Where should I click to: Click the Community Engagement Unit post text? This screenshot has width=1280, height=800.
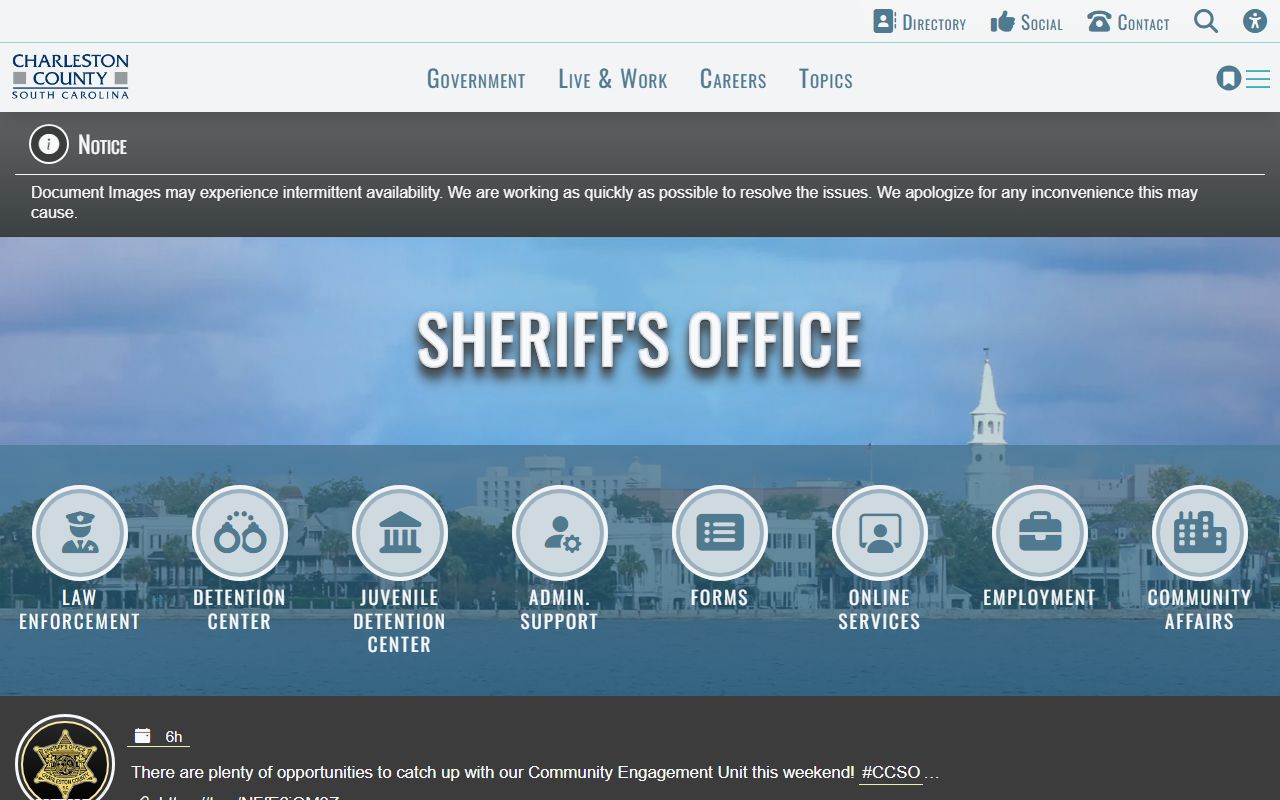[493, 773]
